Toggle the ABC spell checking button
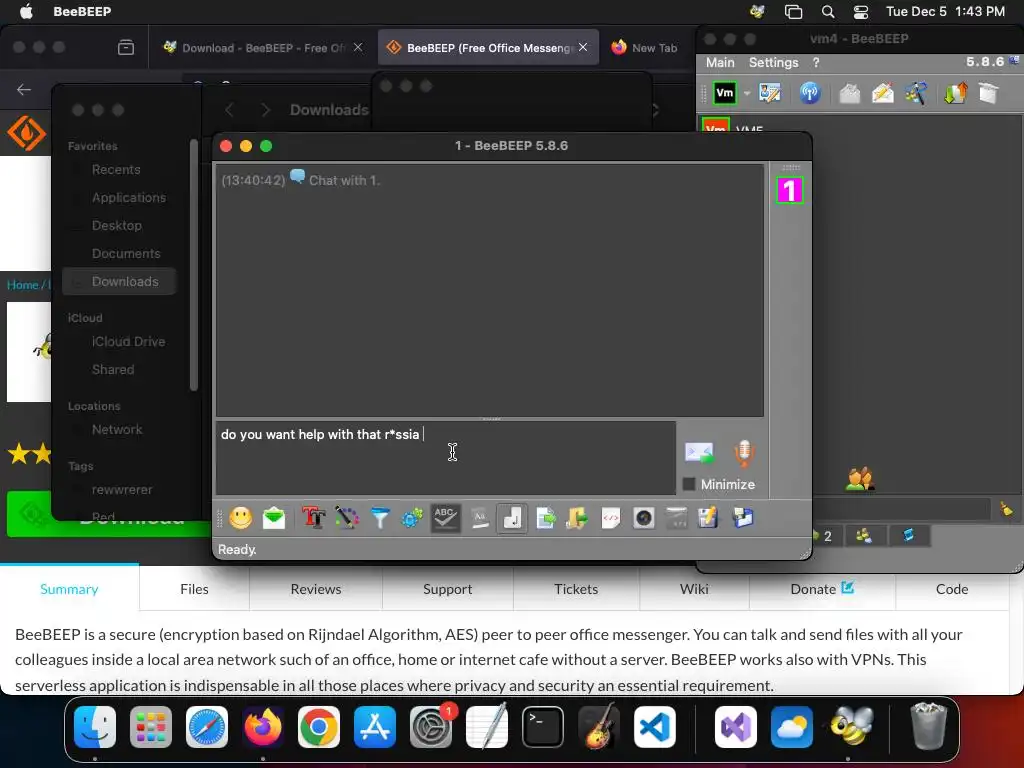Image resolution: width=1024 pixels, height=768 pixels. [445, 518]
